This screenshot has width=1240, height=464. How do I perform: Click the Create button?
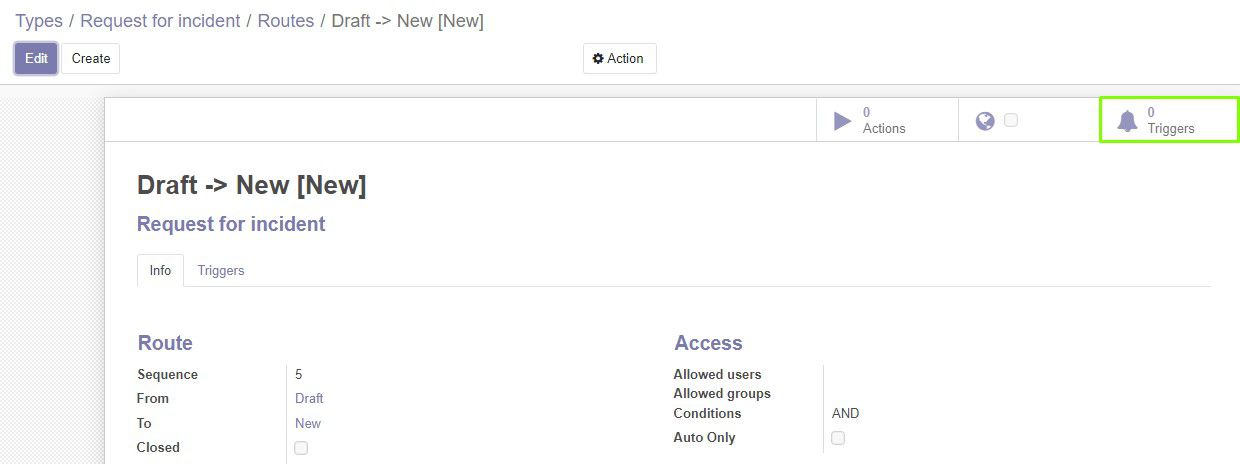[x=91, y=58]
